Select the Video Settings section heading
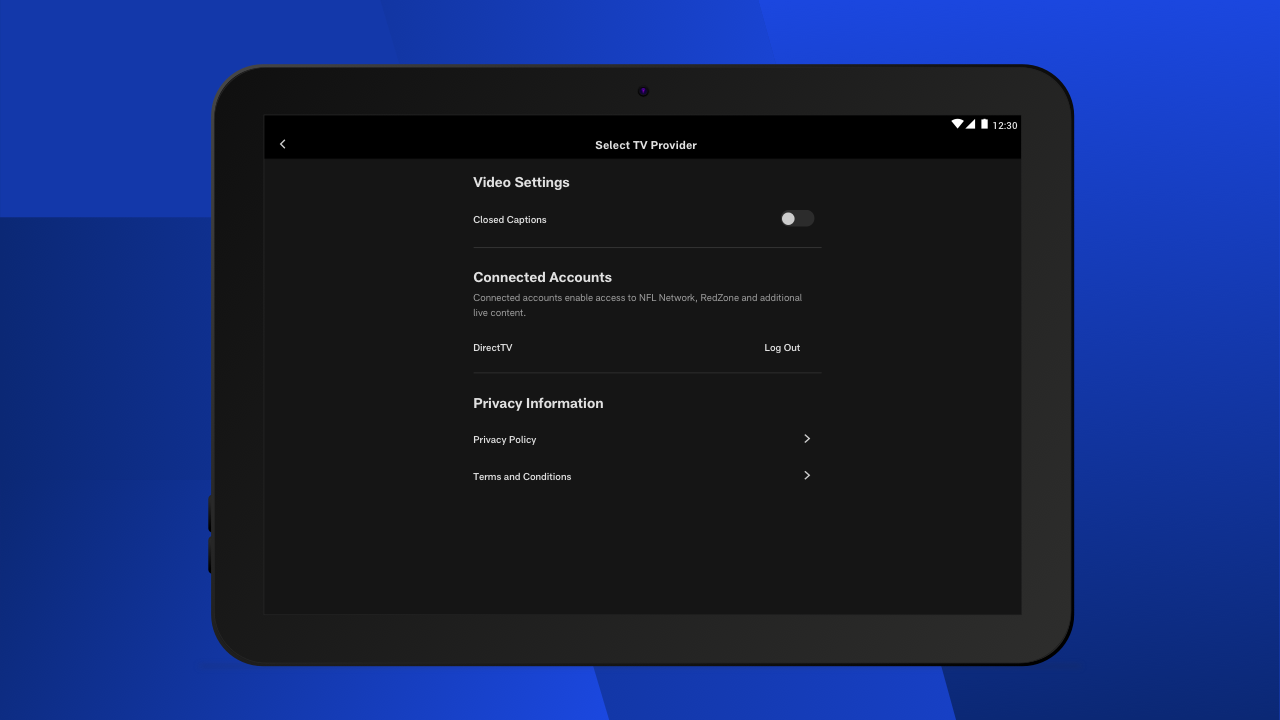The image size is (1280, 720). (x=521, y=182)
